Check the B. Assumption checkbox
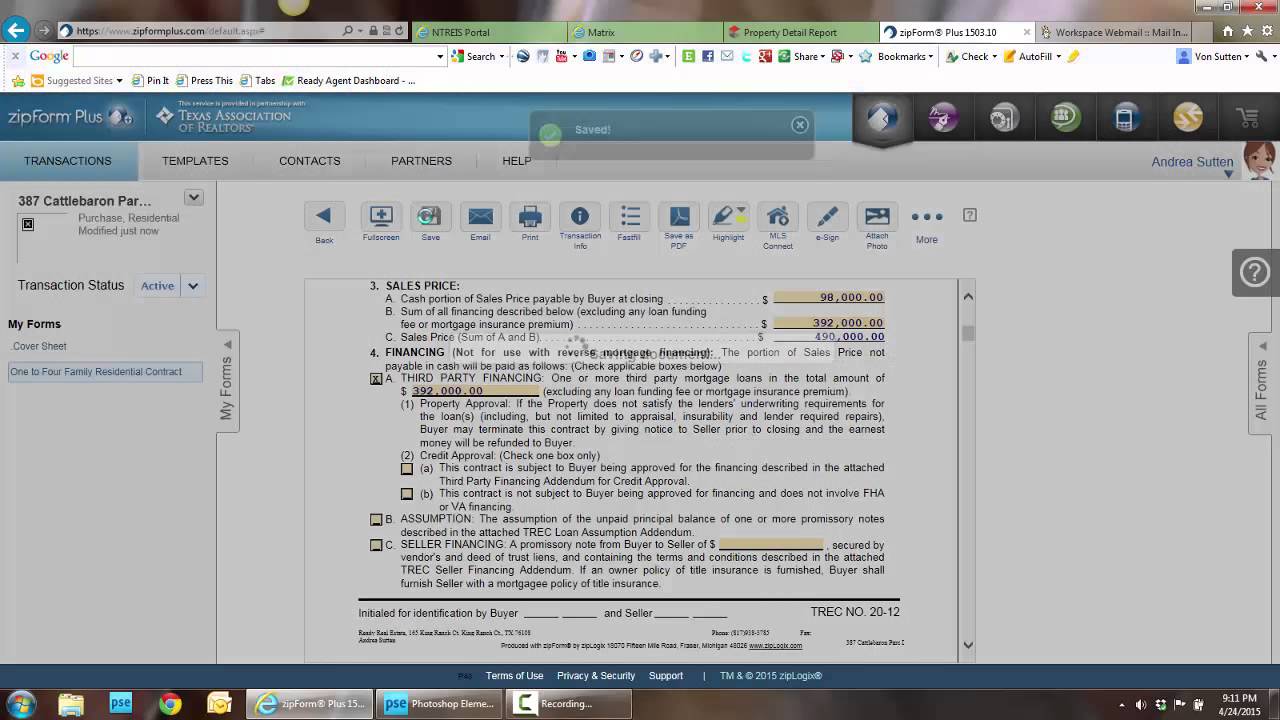The image size is (1280, 720). point(376,520)
